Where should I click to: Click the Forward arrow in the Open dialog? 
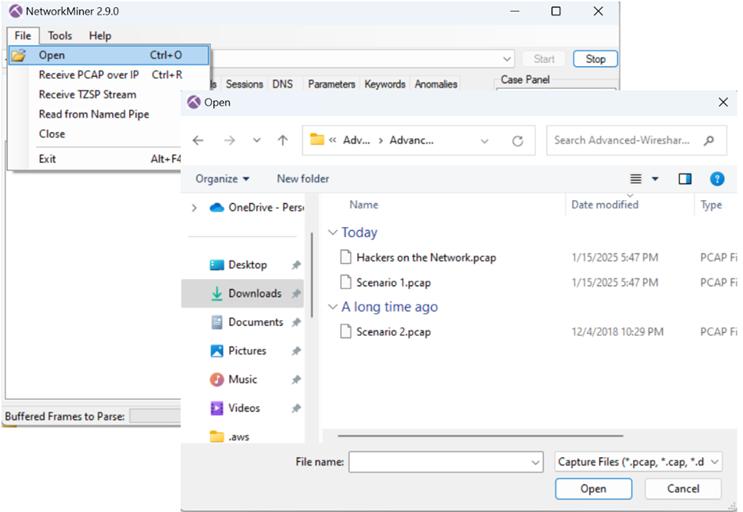tap(229, 140)
